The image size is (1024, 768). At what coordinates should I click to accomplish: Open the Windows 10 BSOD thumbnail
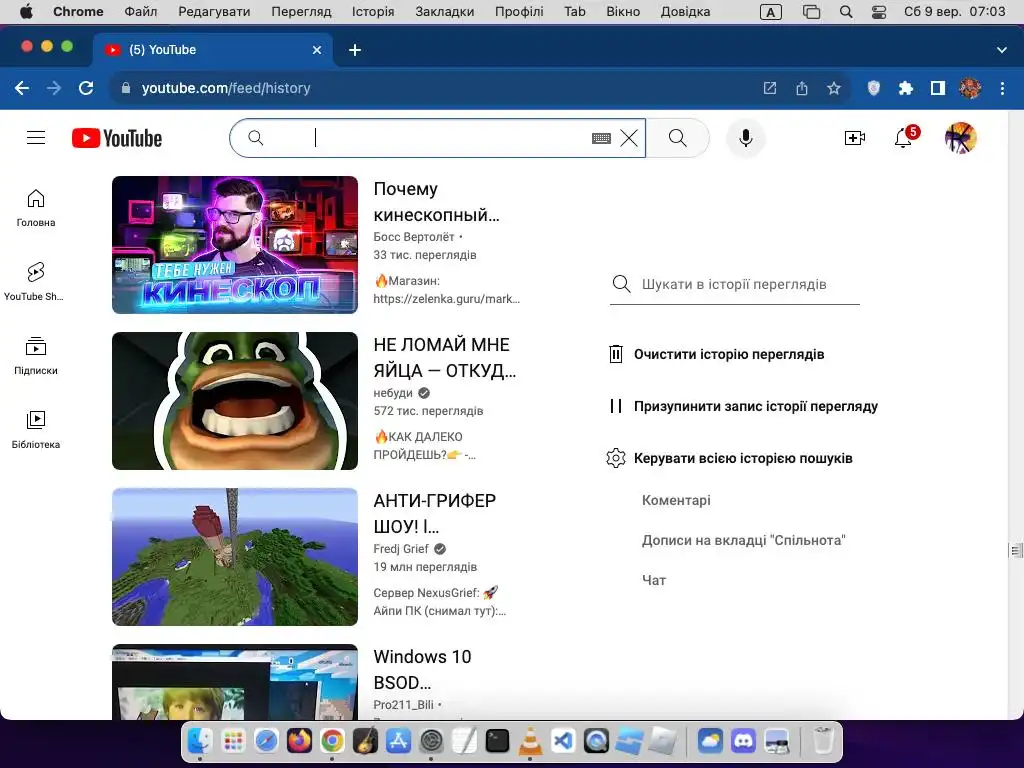(x=235, y=682)
